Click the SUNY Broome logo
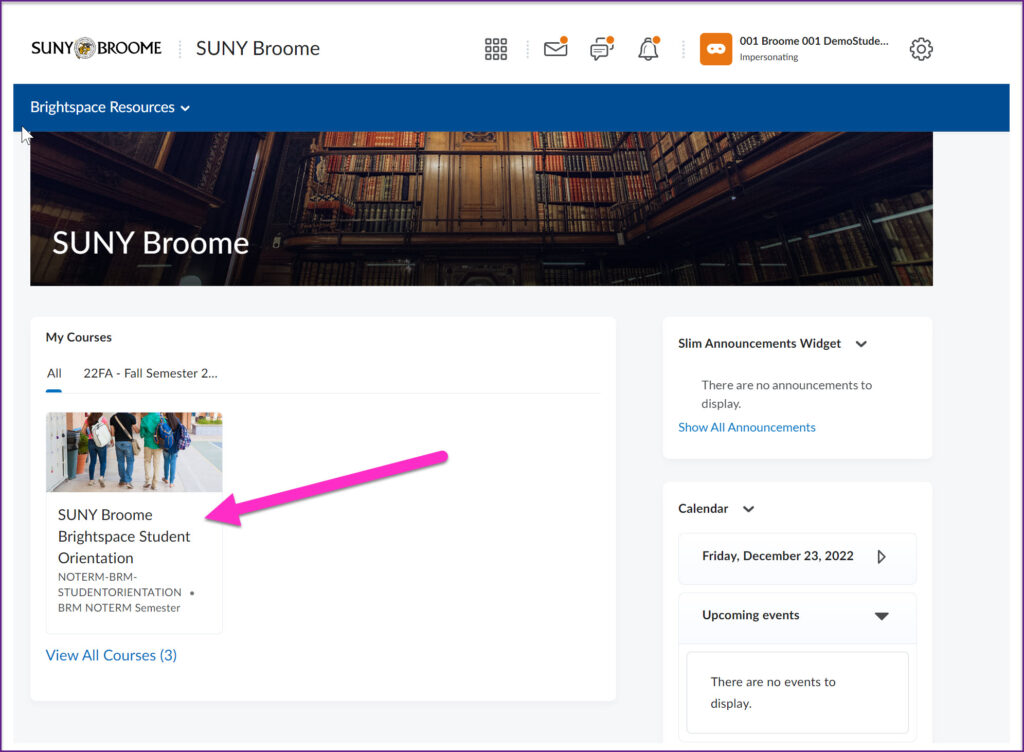This screenshot has height=752, width=1024. click(x=96, y=48)
